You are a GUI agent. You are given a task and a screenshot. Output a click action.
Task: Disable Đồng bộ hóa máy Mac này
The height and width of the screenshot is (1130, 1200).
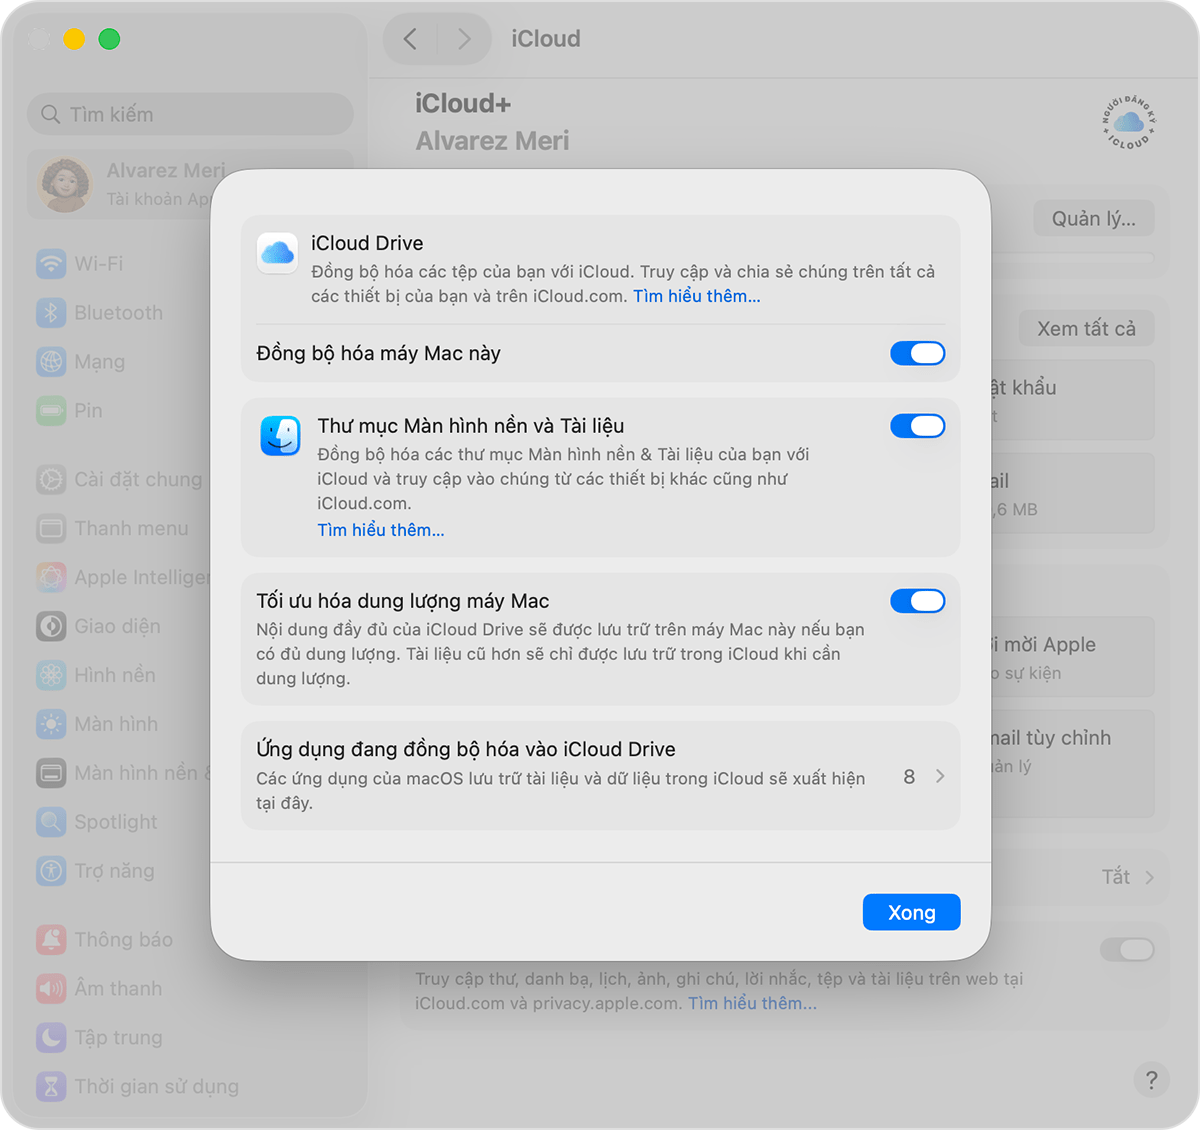point(917,353)
